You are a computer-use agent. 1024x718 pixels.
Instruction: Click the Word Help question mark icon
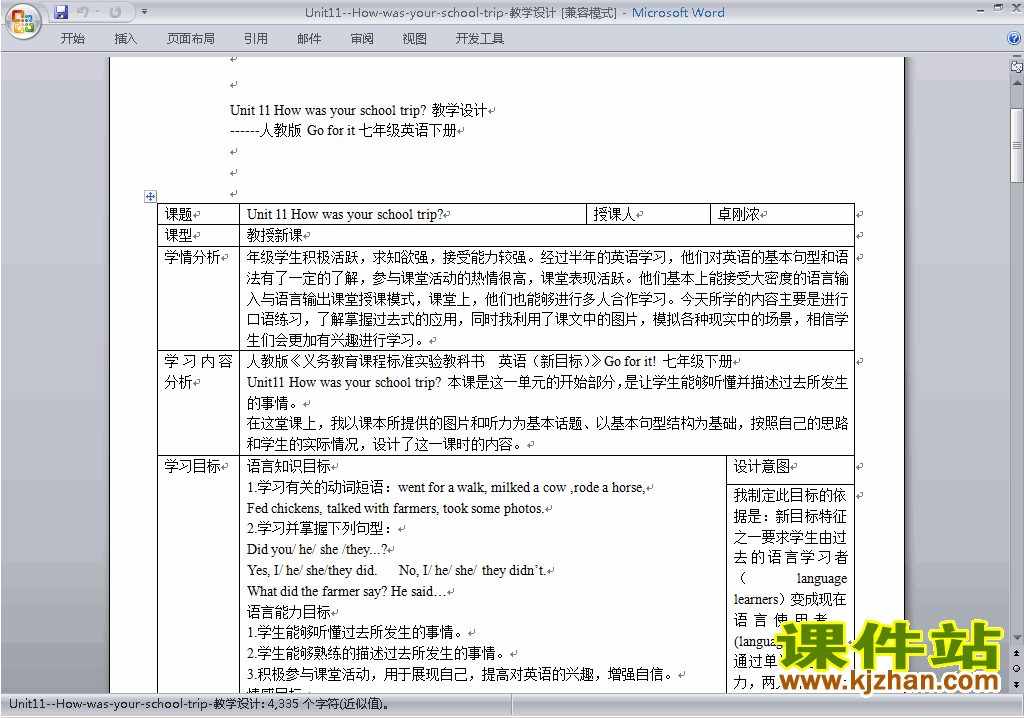coord(1014,39)
